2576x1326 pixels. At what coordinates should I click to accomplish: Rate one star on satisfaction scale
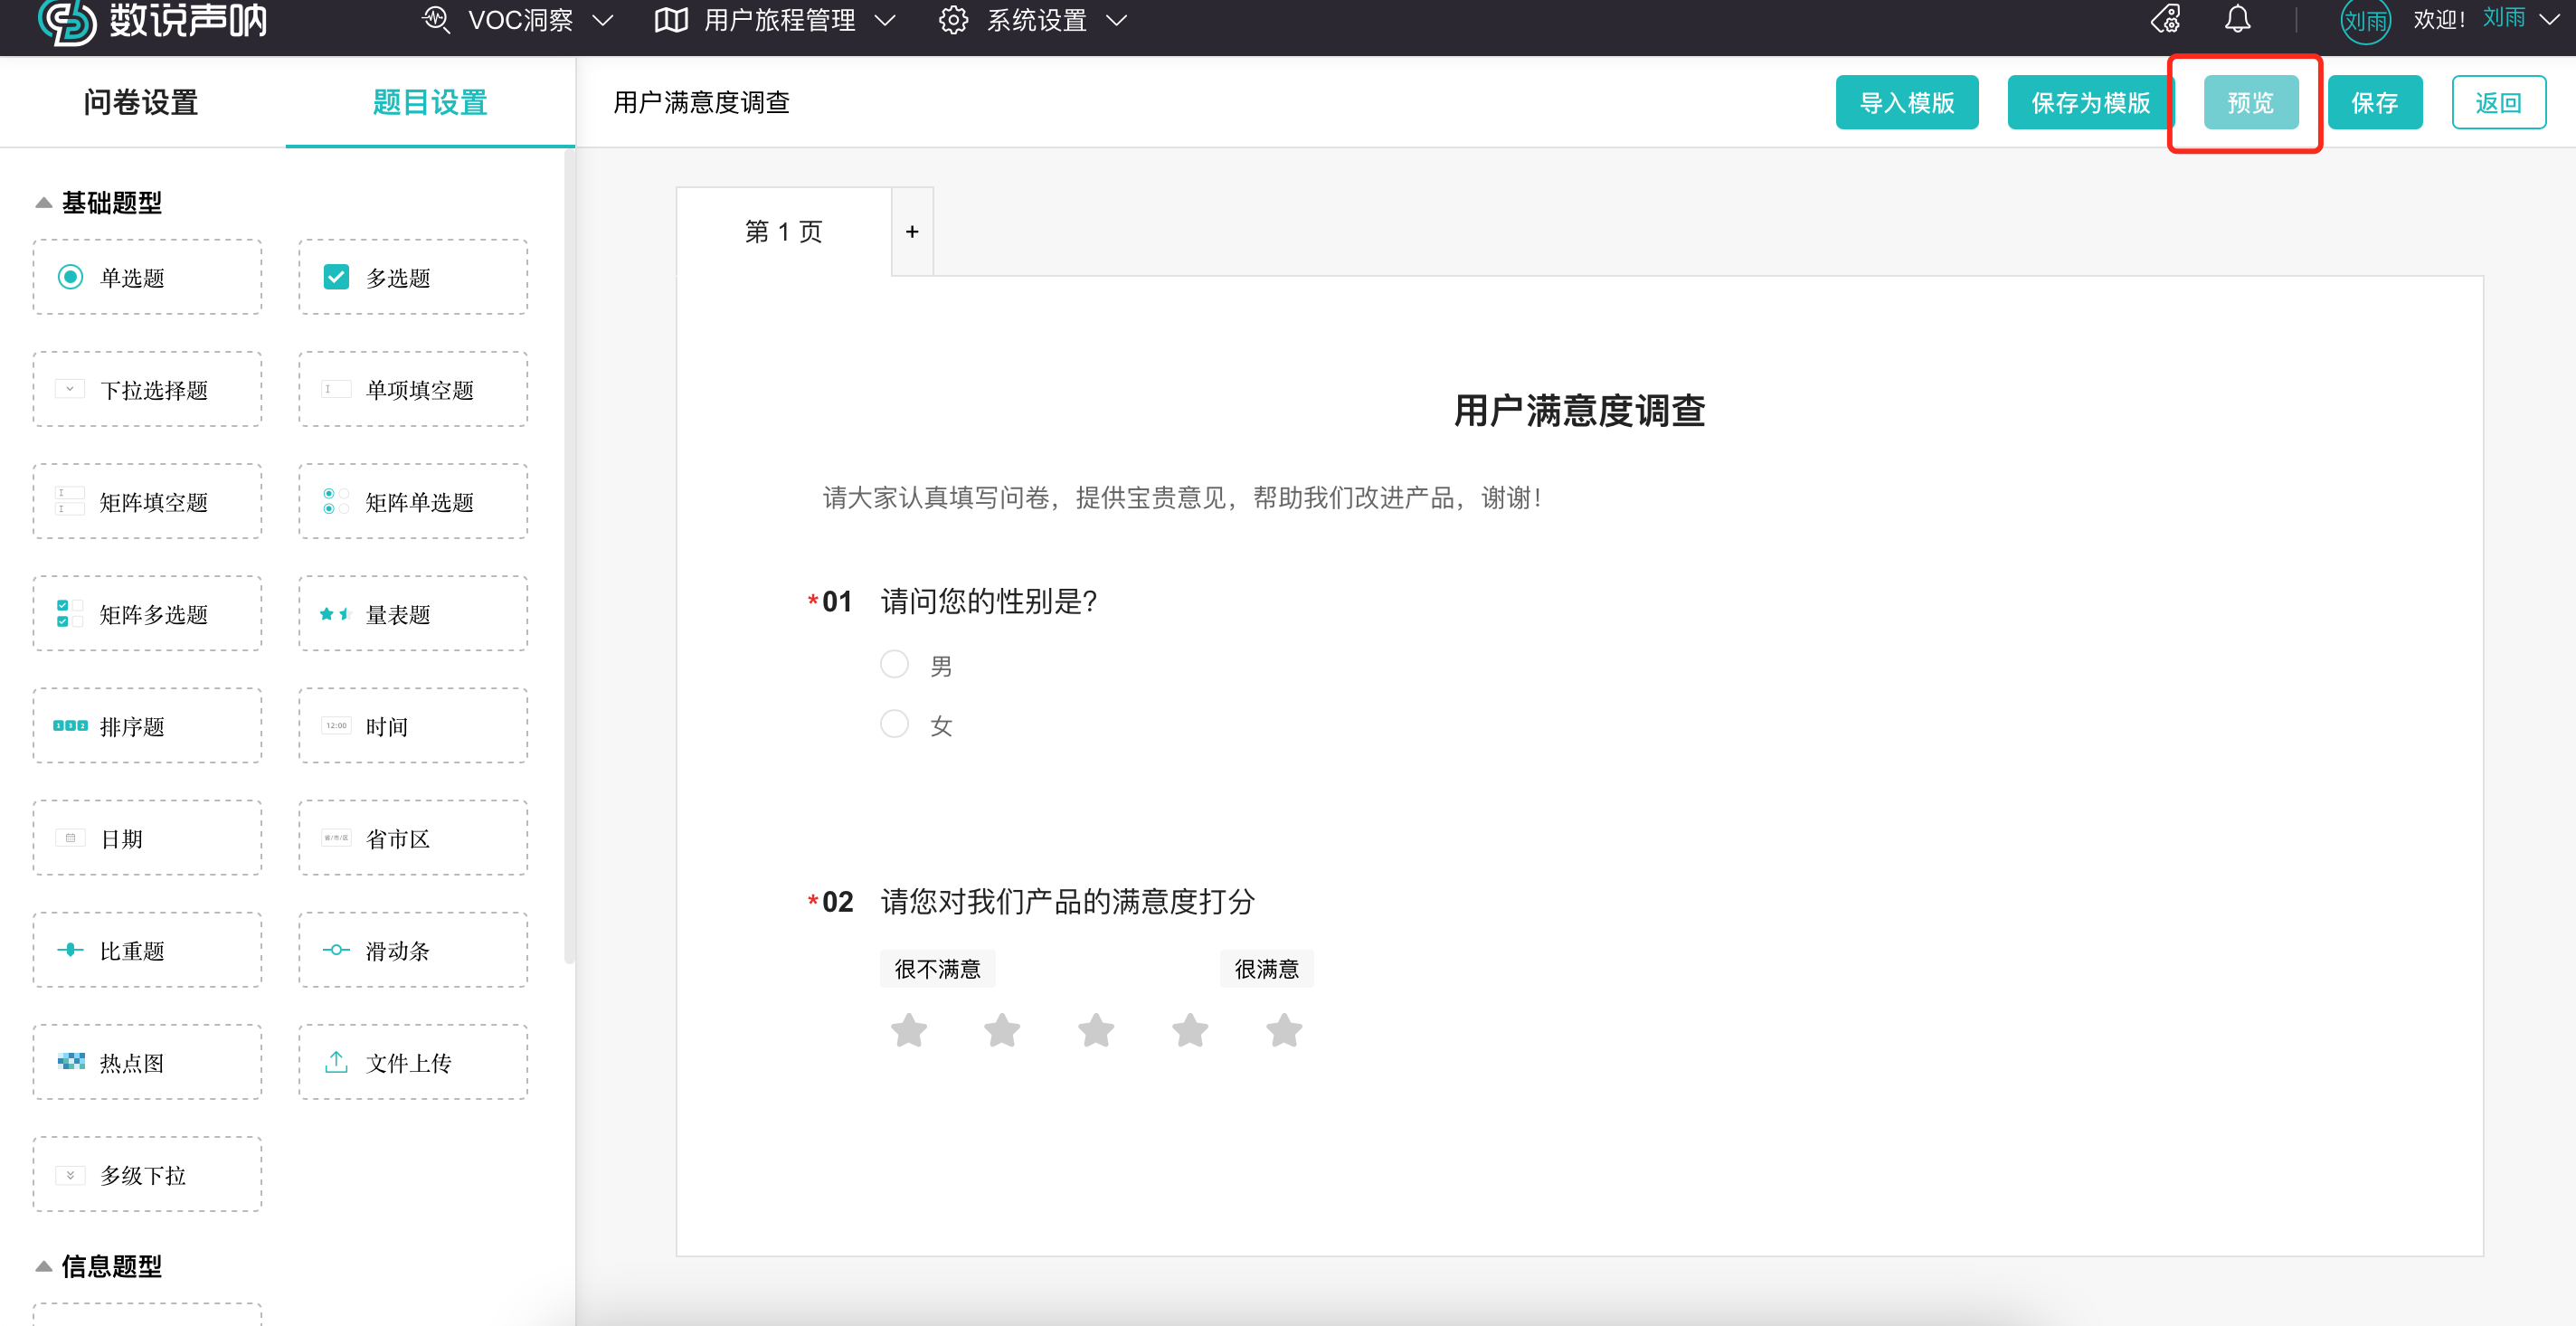[908, 1029]
